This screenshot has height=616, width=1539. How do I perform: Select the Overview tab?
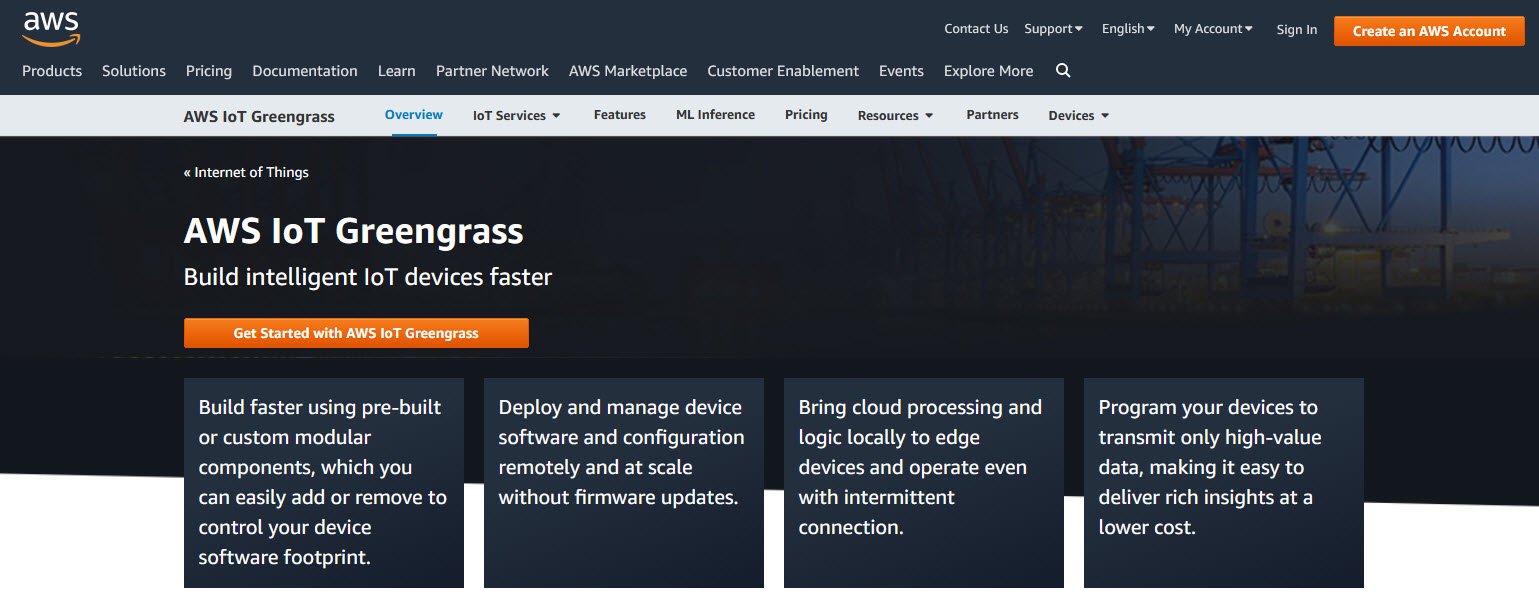pos(414,115)
